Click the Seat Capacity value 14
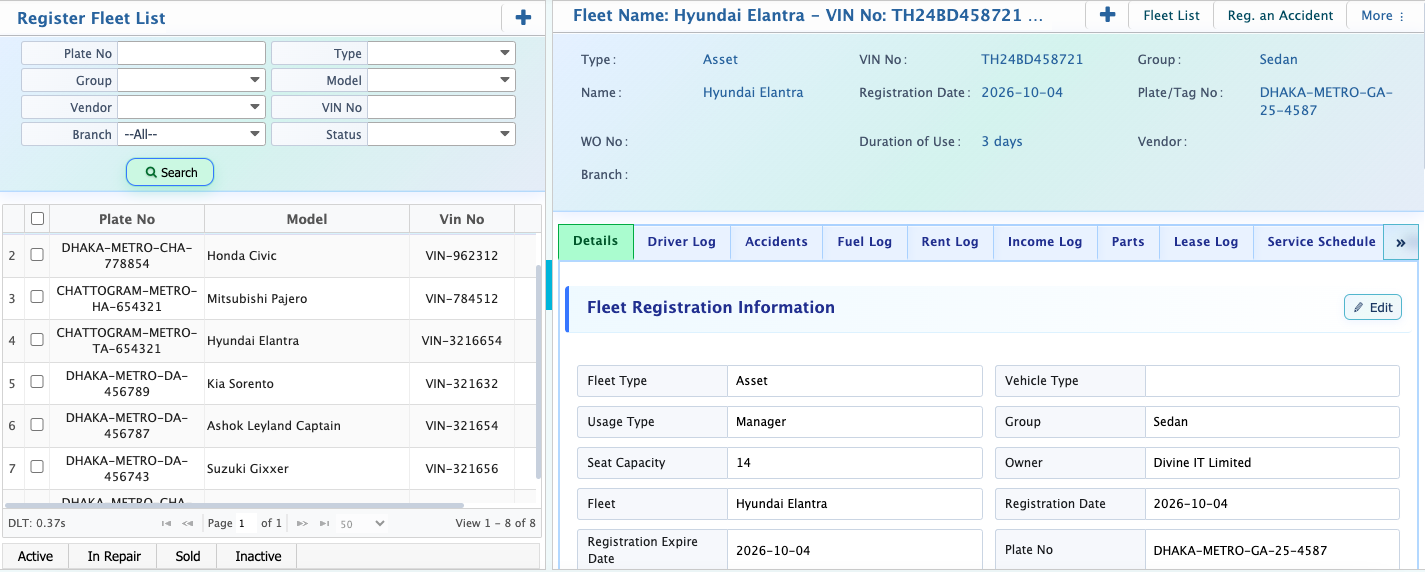The width and height of the screenshot is (1425, 572). [855, 463]
